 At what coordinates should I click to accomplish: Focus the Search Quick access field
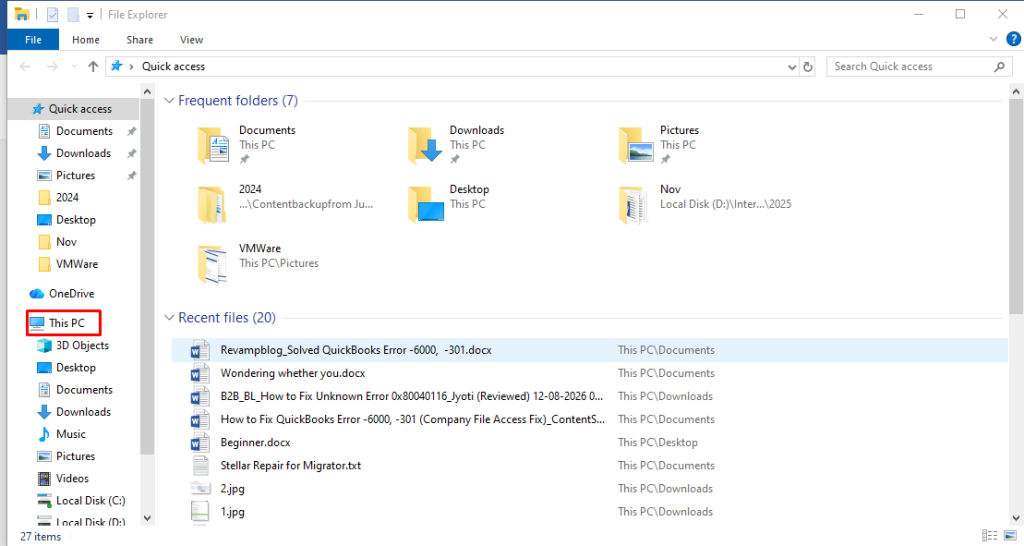pyautogui.click(x=920, y=67)
